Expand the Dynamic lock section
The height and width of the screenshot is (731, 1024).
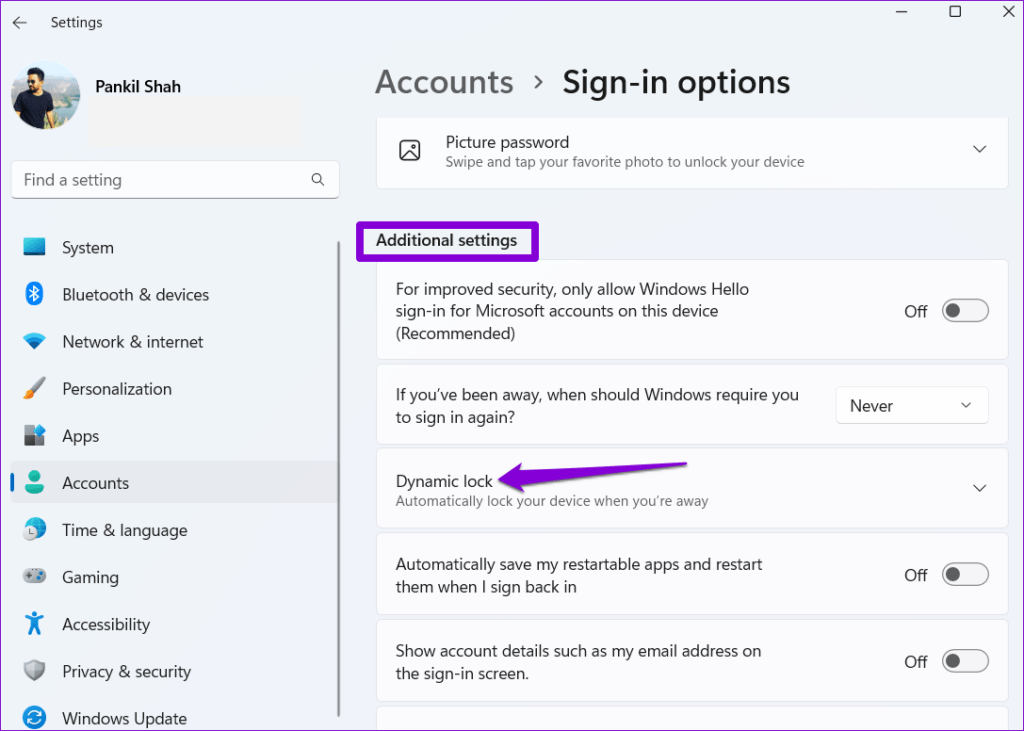[979, 488]
